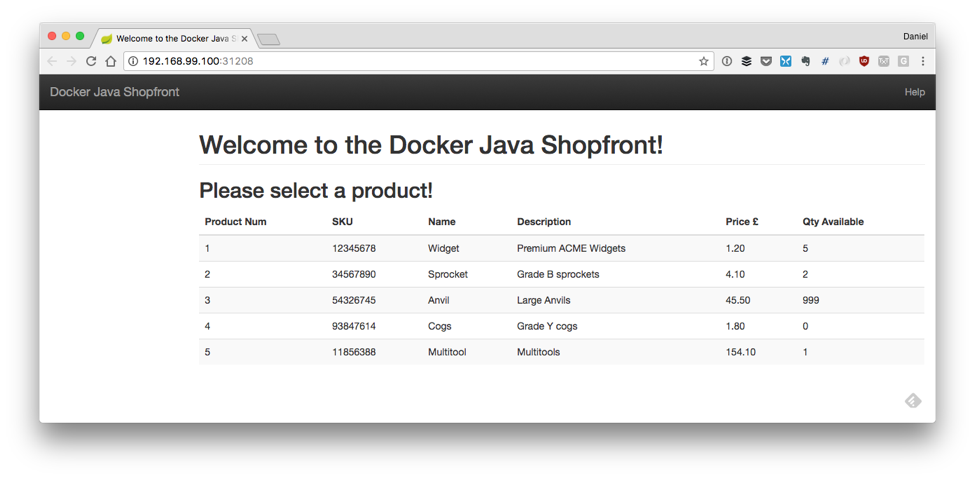Select the Widget product row
The image size is (975, 479).
(560, 248)
